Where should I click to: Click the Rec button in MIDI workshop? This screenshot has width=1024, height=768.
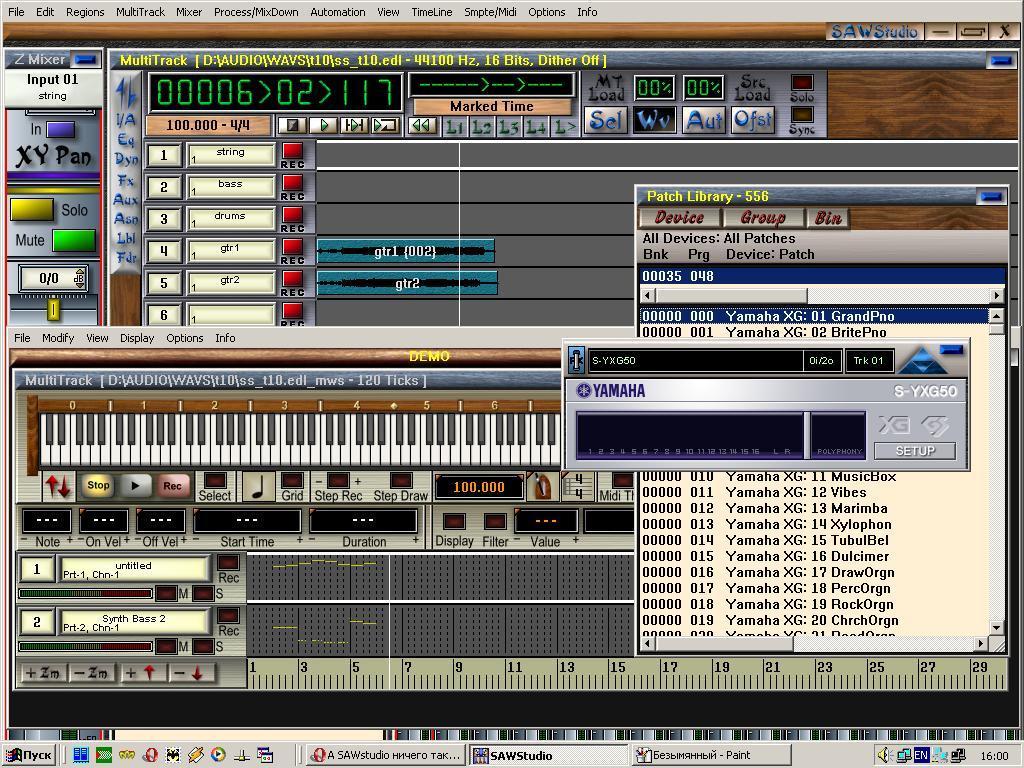coord(172,485)
